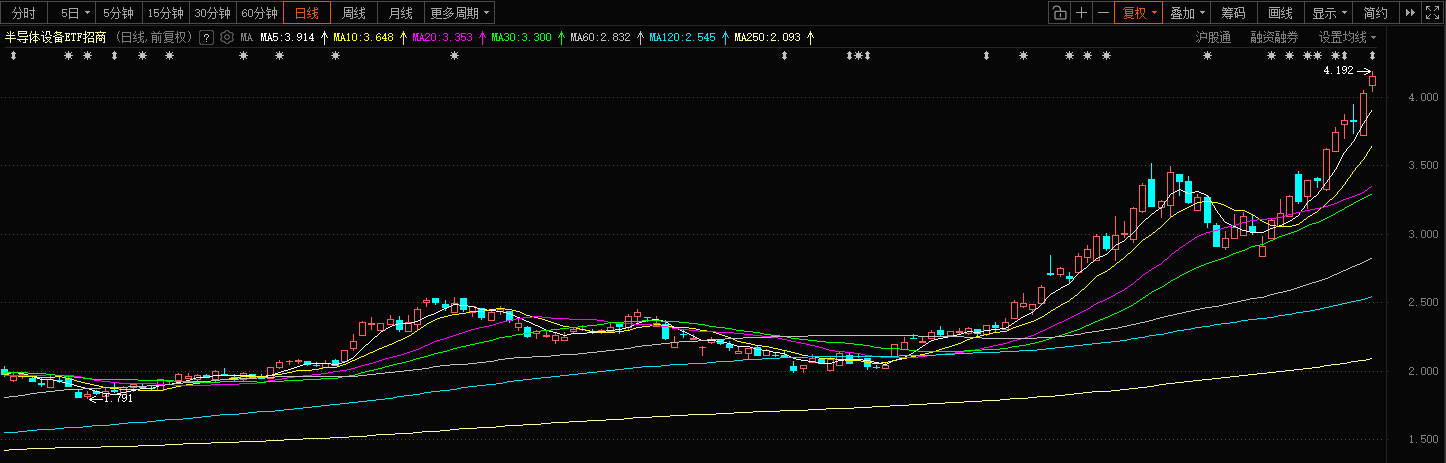Open the 设置均线 dropdown
Viewport: 1446px width, 463px height.
(x=1347, y=37)
